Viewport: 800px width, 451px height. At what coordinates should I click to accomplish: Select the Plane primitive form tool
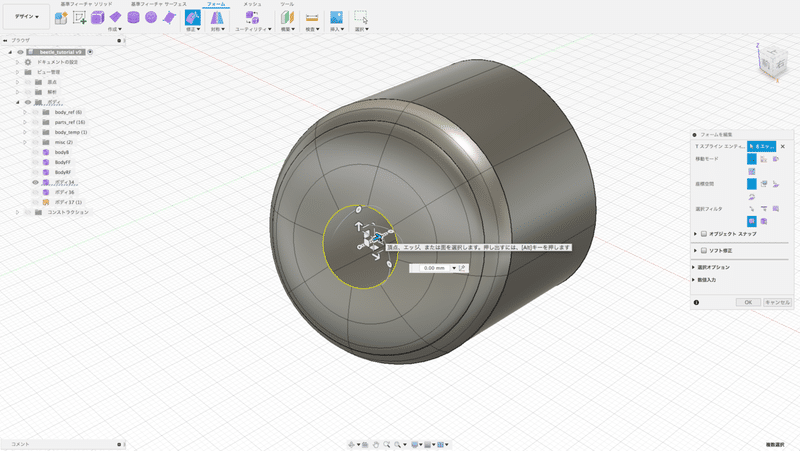(116, 17)
